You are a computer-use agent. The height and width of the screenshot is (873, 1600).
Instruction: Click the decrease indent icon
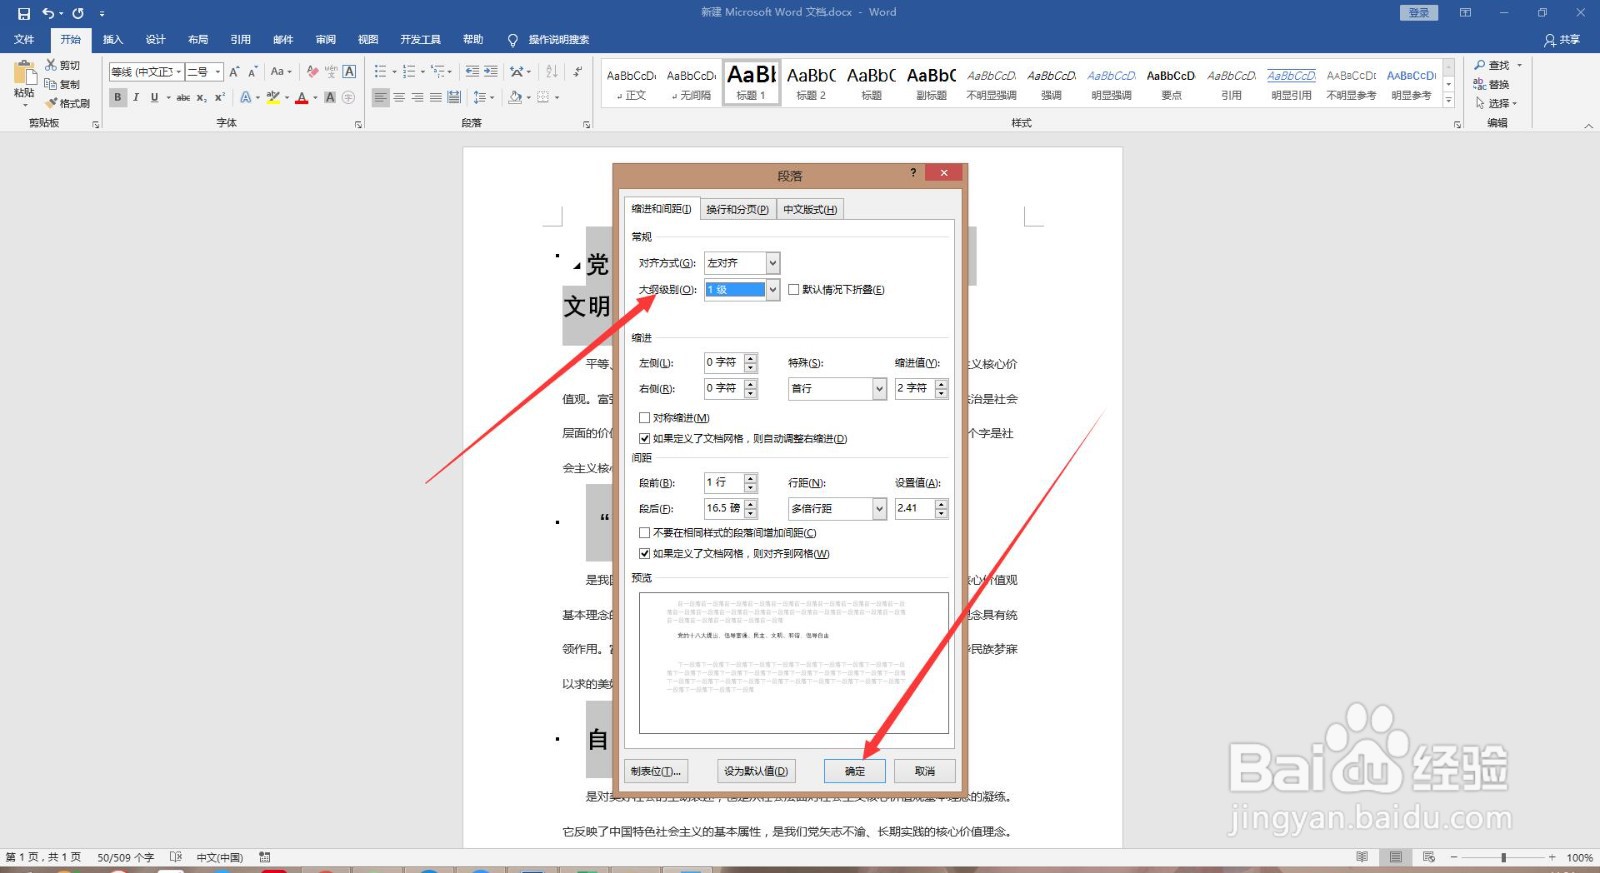pyautogui.click(x=472, y=71)
